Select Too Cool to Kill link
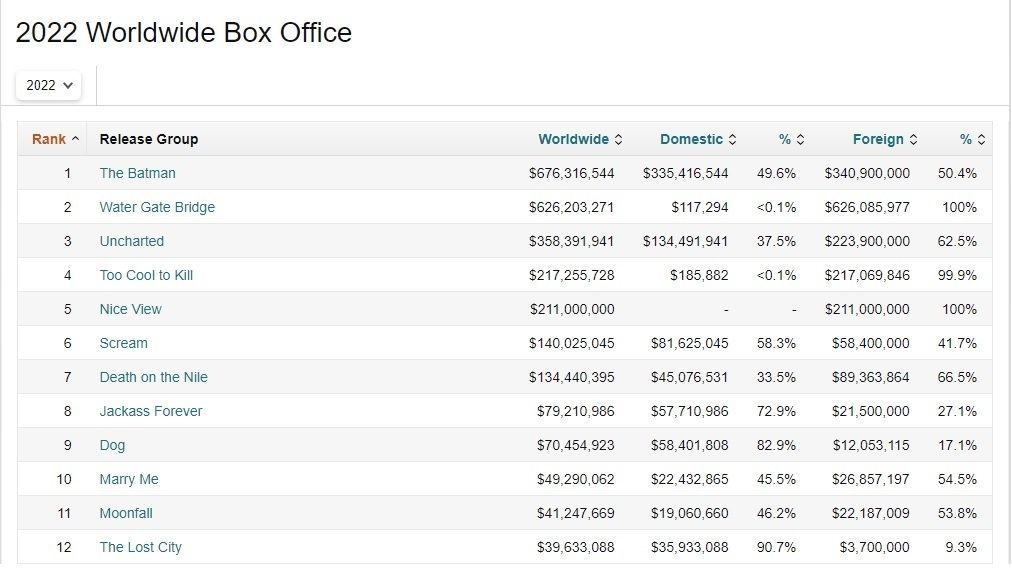This screenshot has width=1012, height=576. 146,275
